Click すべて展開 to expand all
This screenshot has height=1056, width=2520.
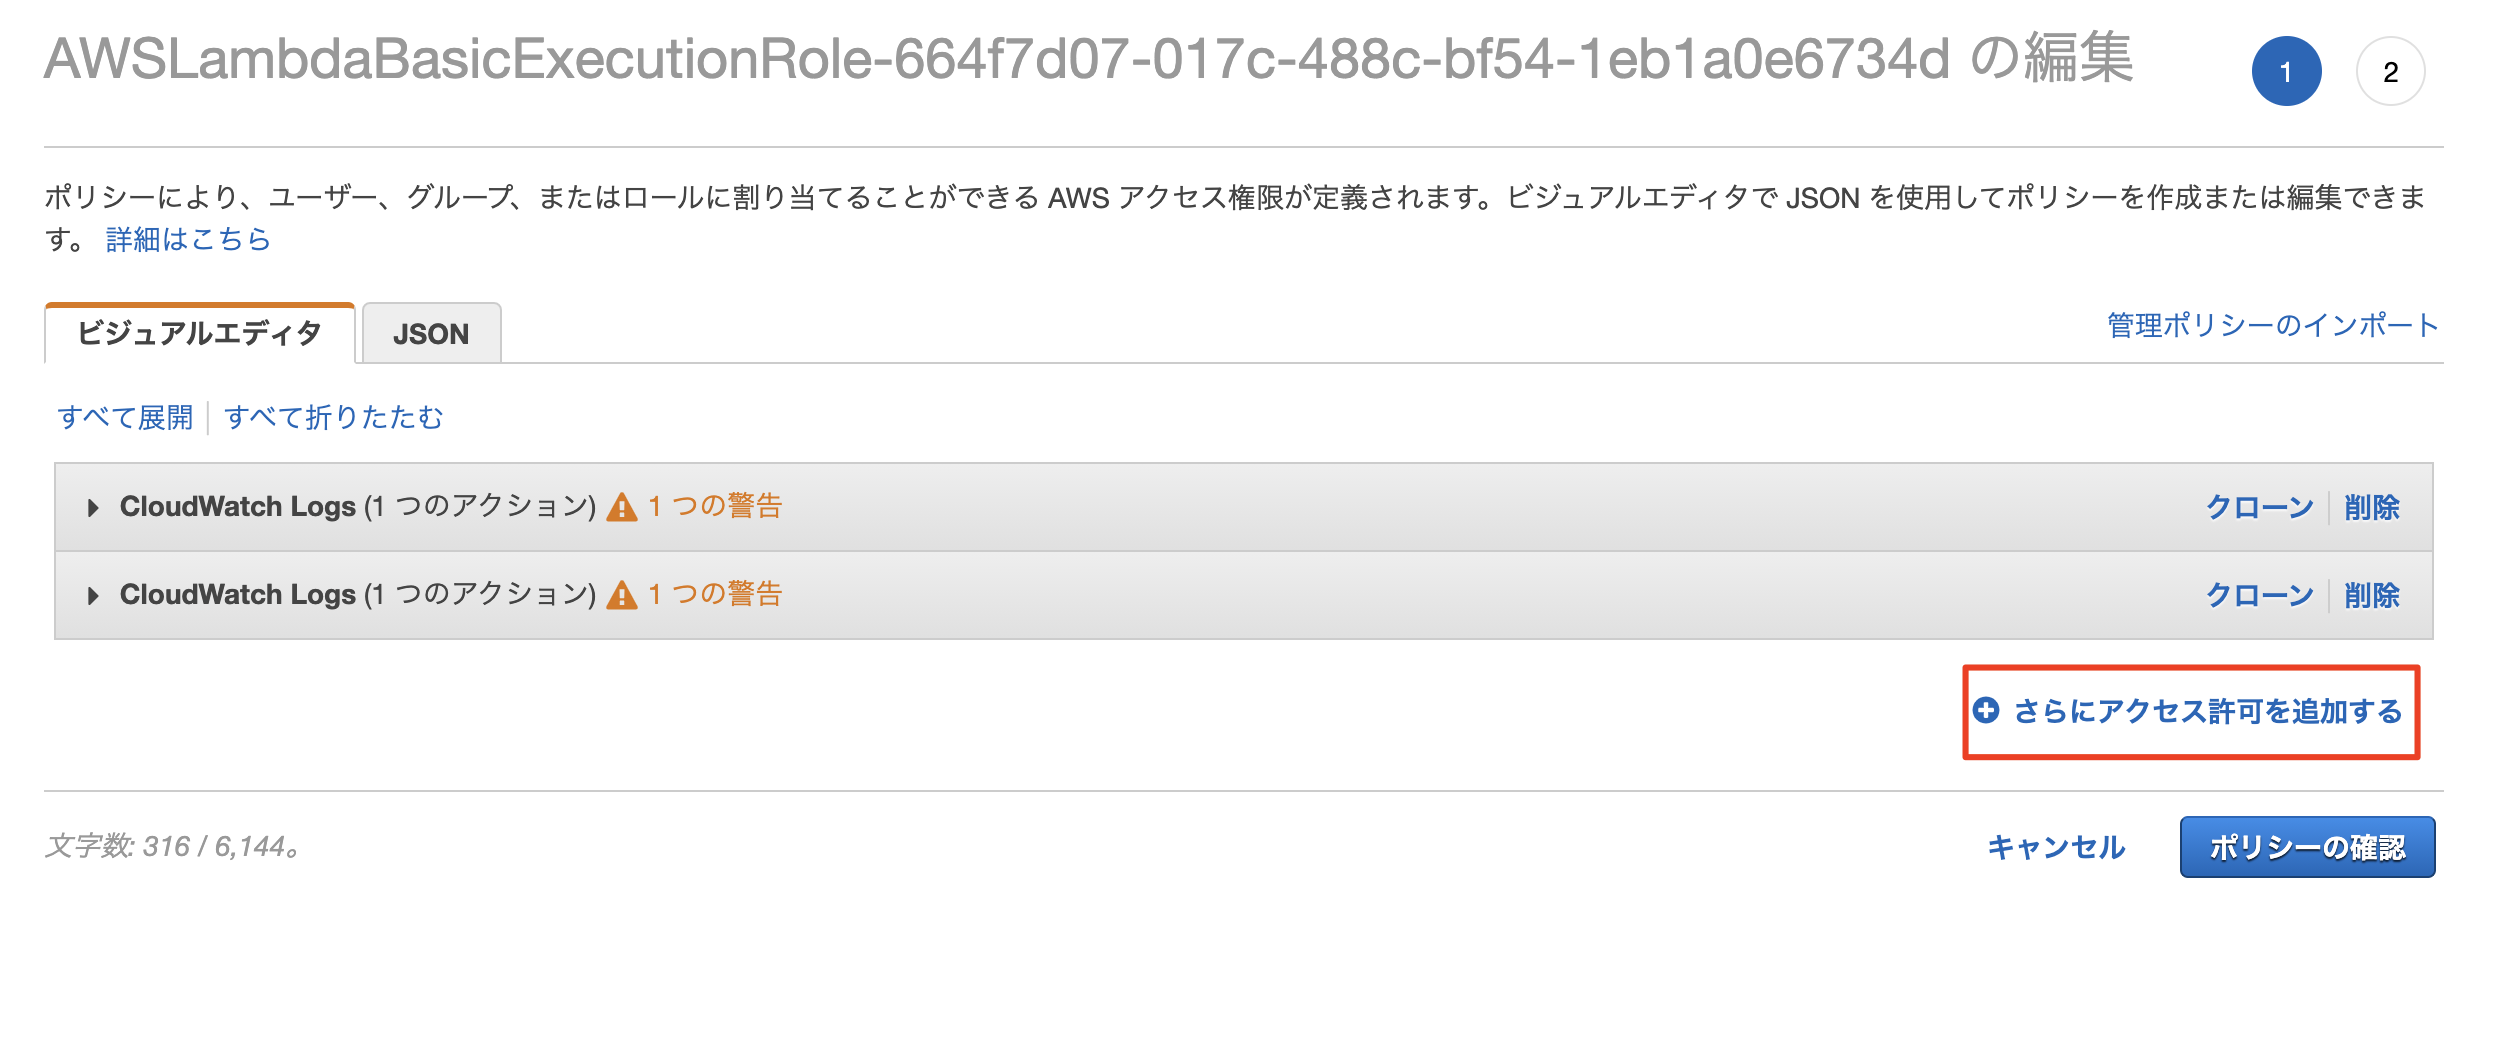point(125,417)
